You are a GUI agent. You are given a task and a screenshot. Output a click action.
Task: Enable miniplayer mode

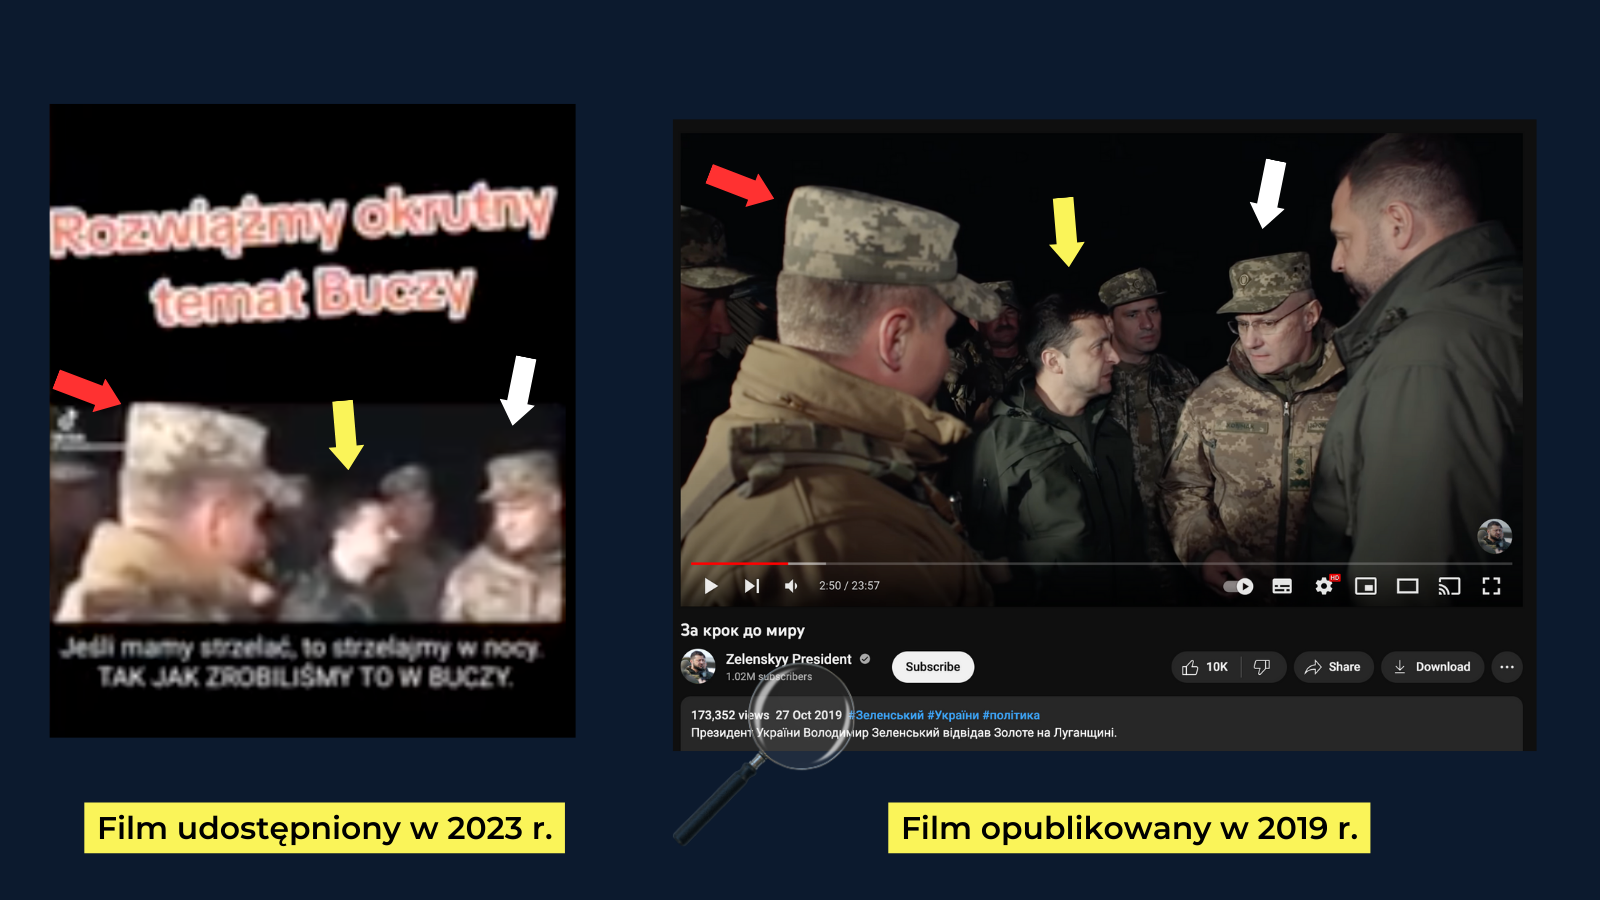[x=1366, y=586]
